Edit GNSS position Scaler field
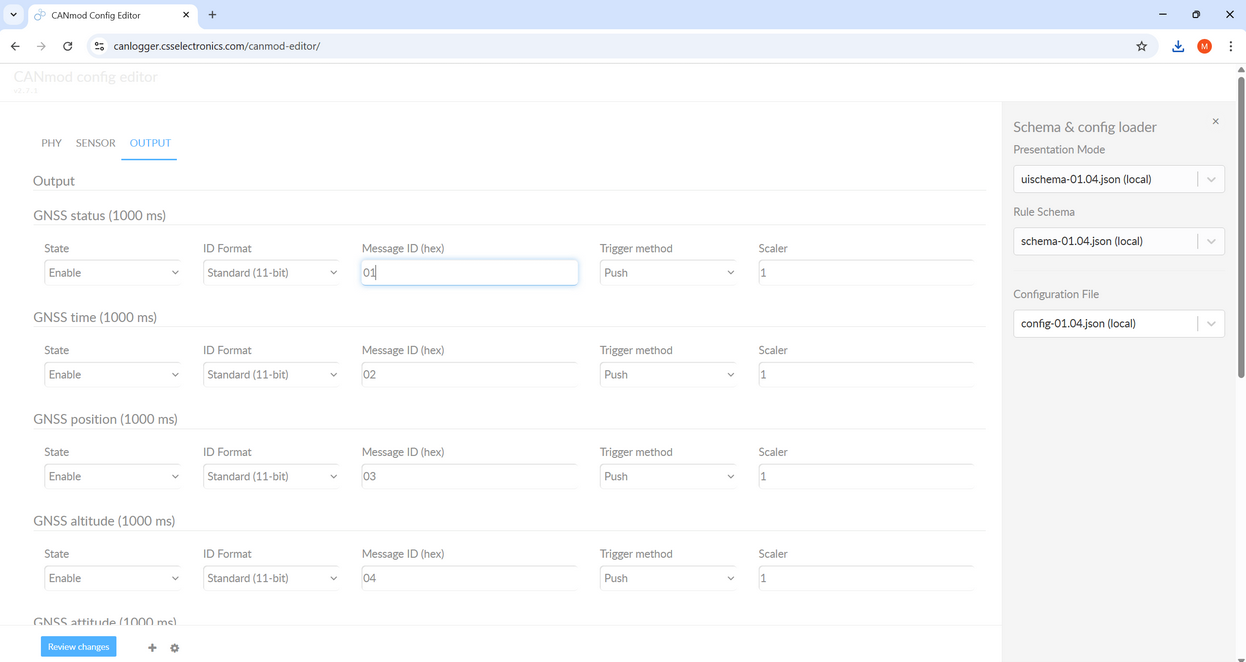 [866, 477]
